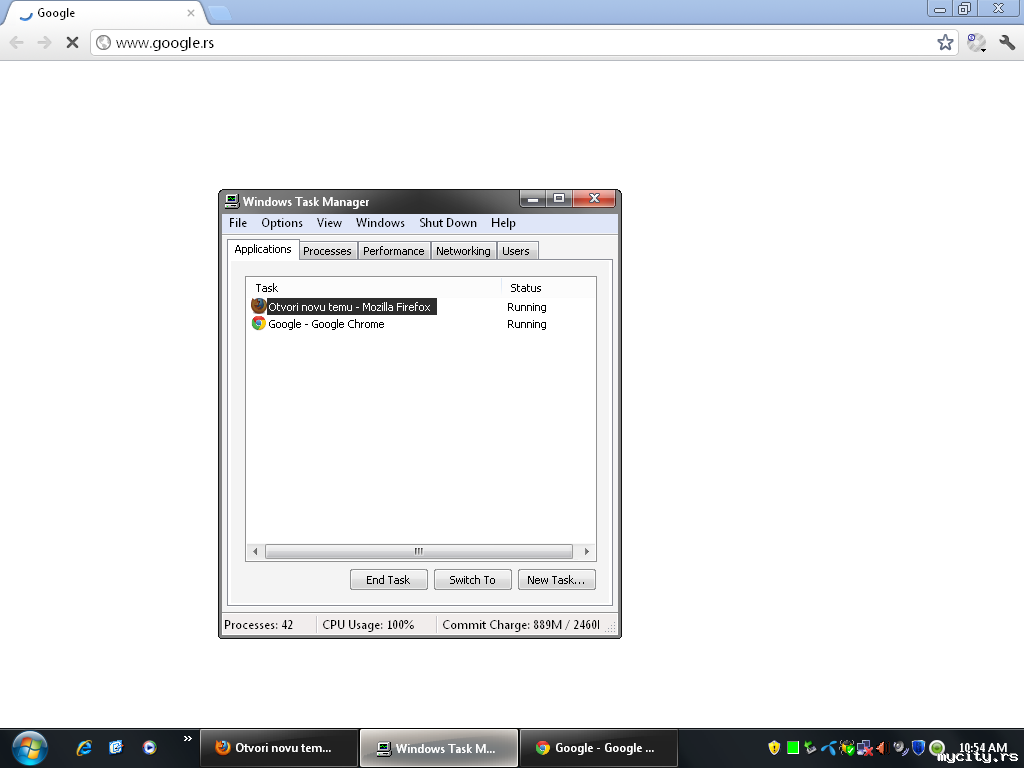
Task: Click the Chrome icon in task list
Action: click(259, 323)
